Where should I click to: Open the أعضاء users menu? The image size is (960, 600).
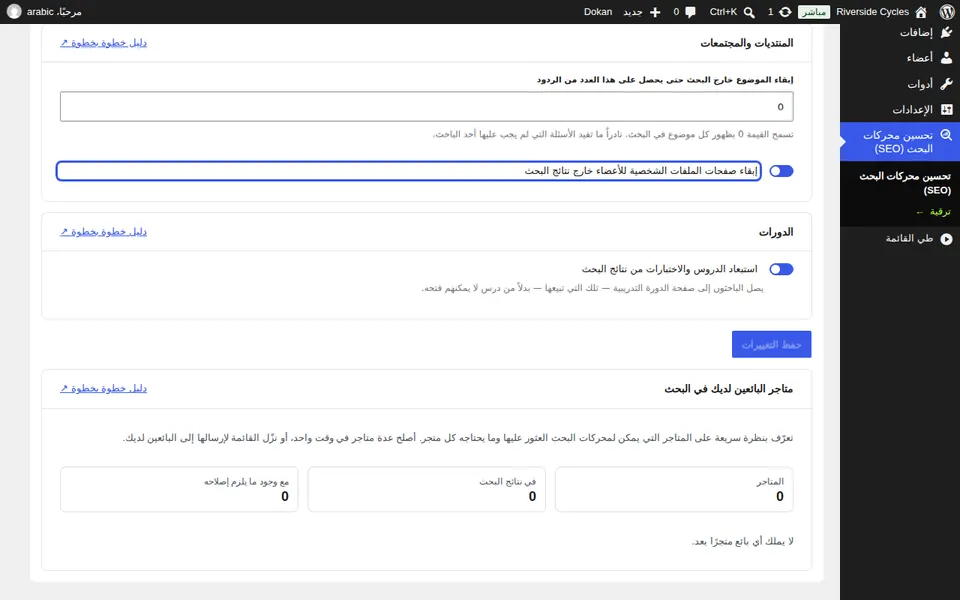coord(920,58)
